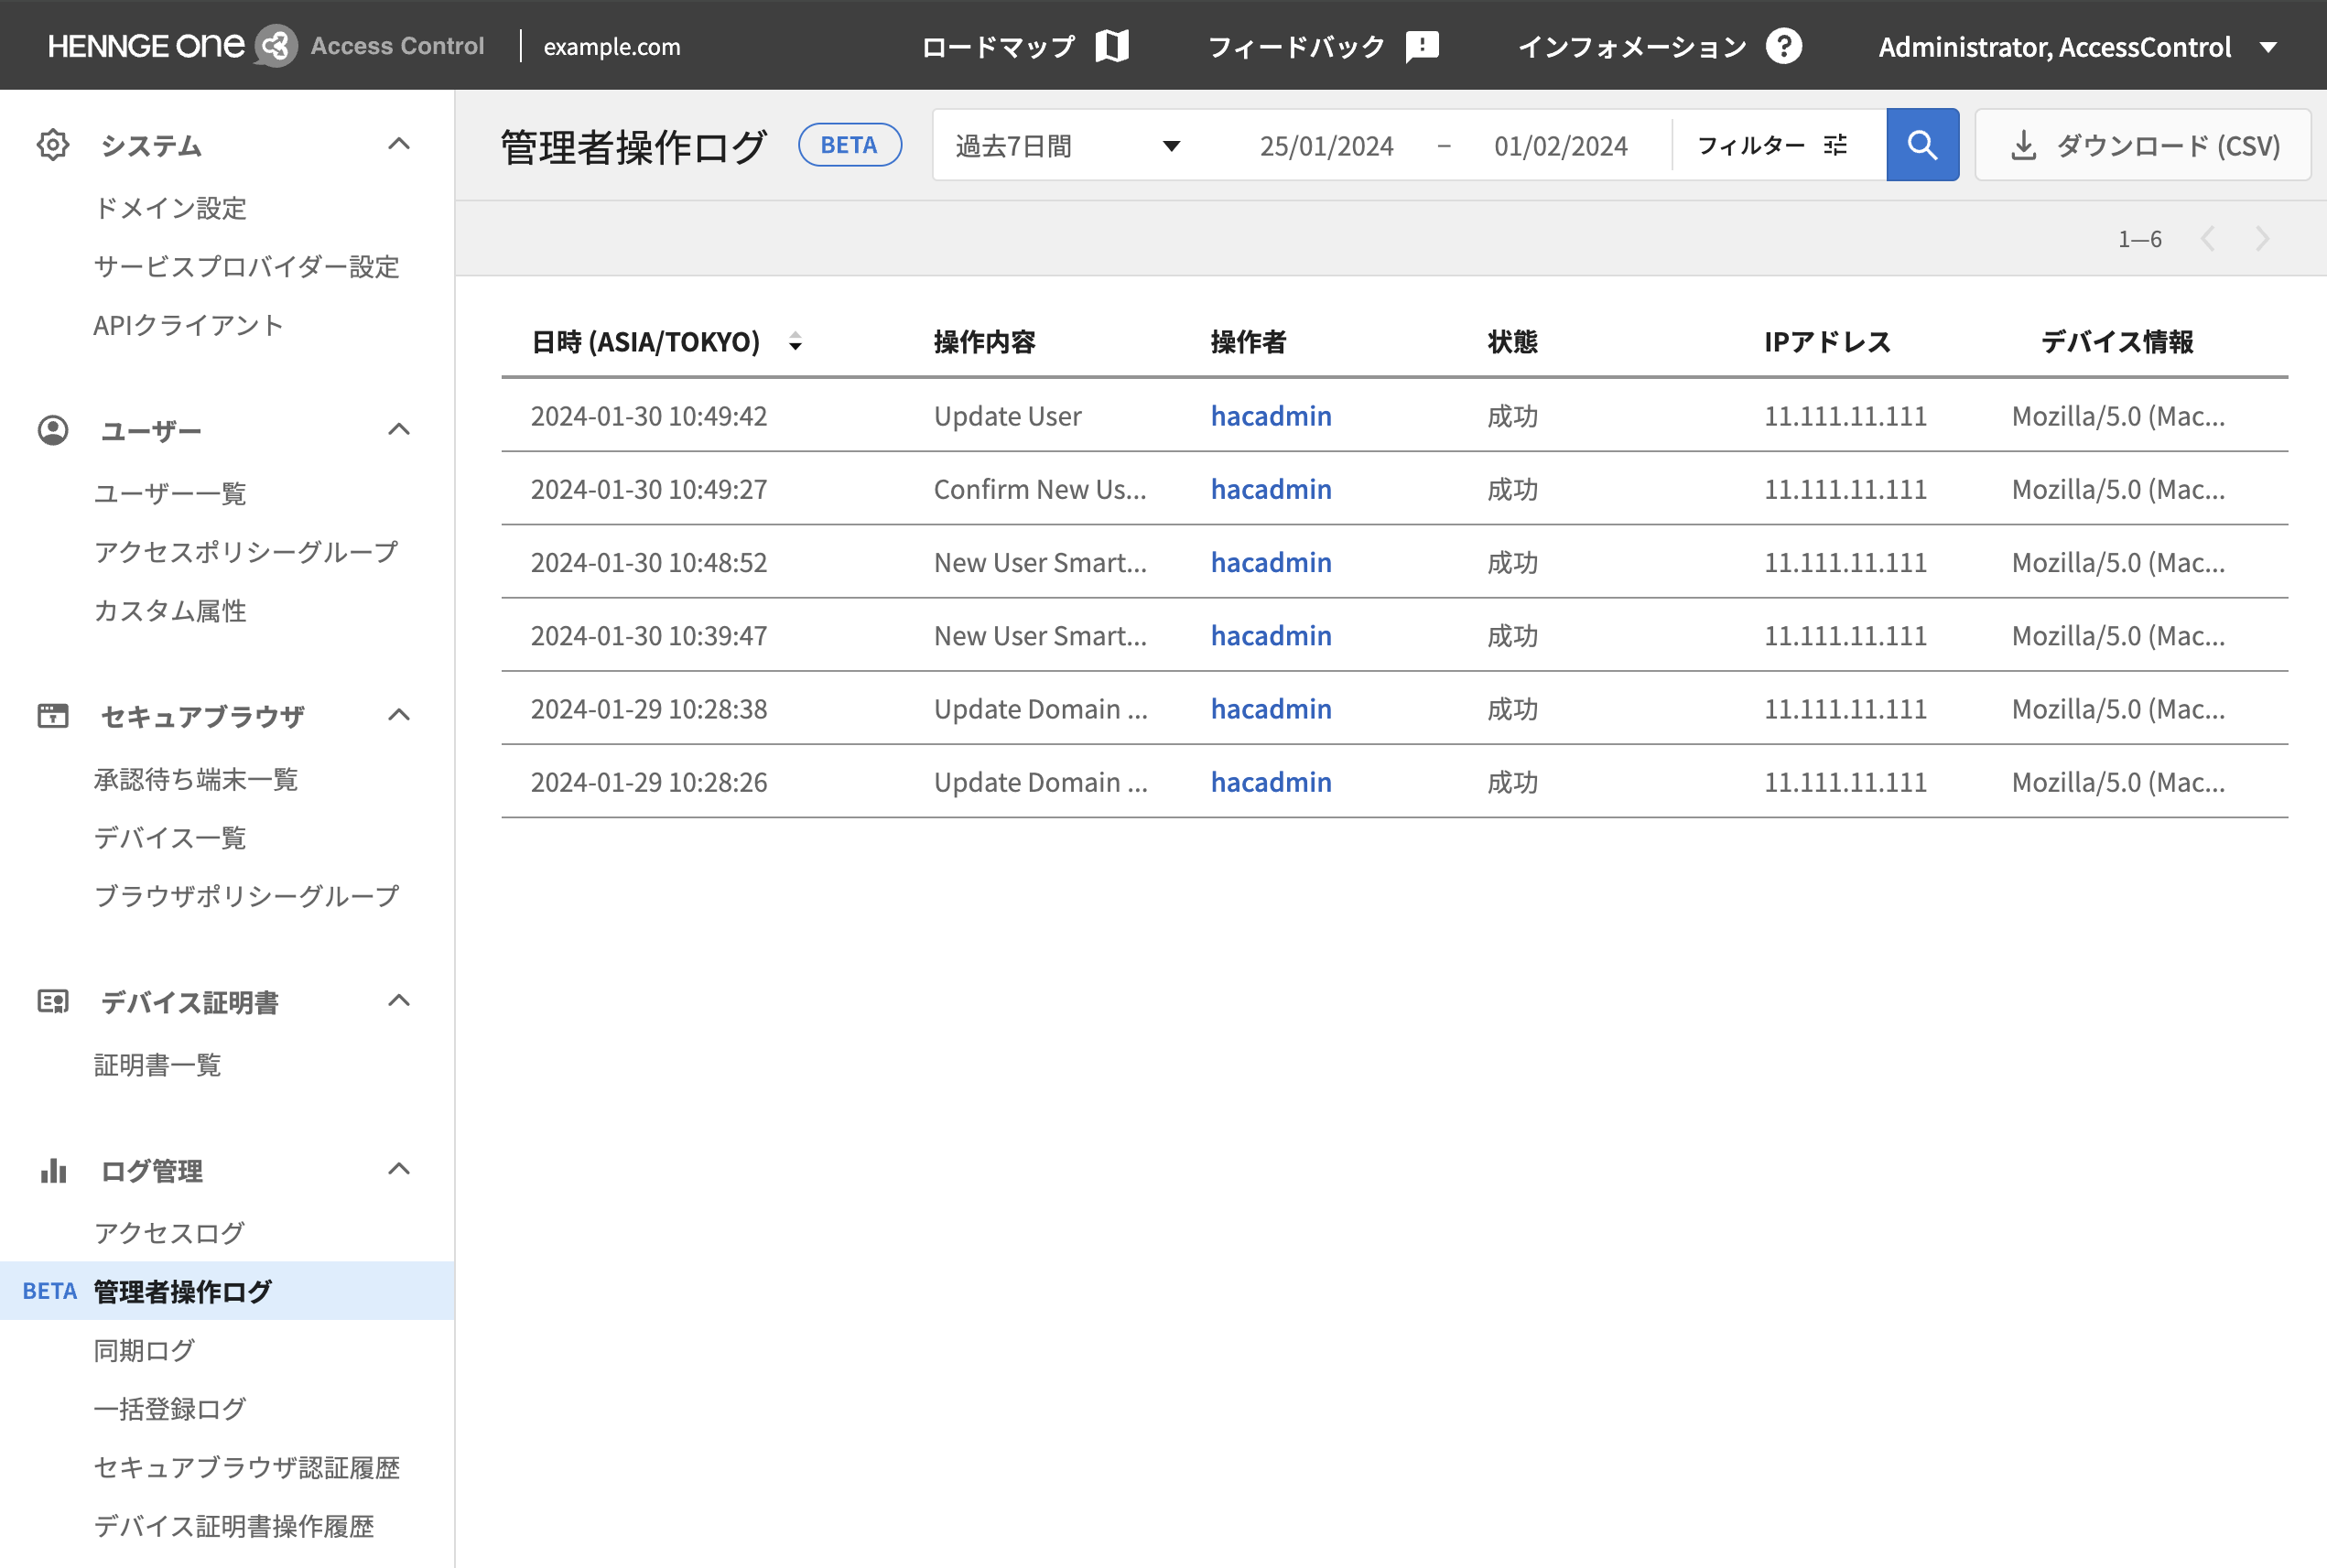Collapse the セキュアブラウザ section
The image size is (2327, 1568).
(x=399, y=714)
